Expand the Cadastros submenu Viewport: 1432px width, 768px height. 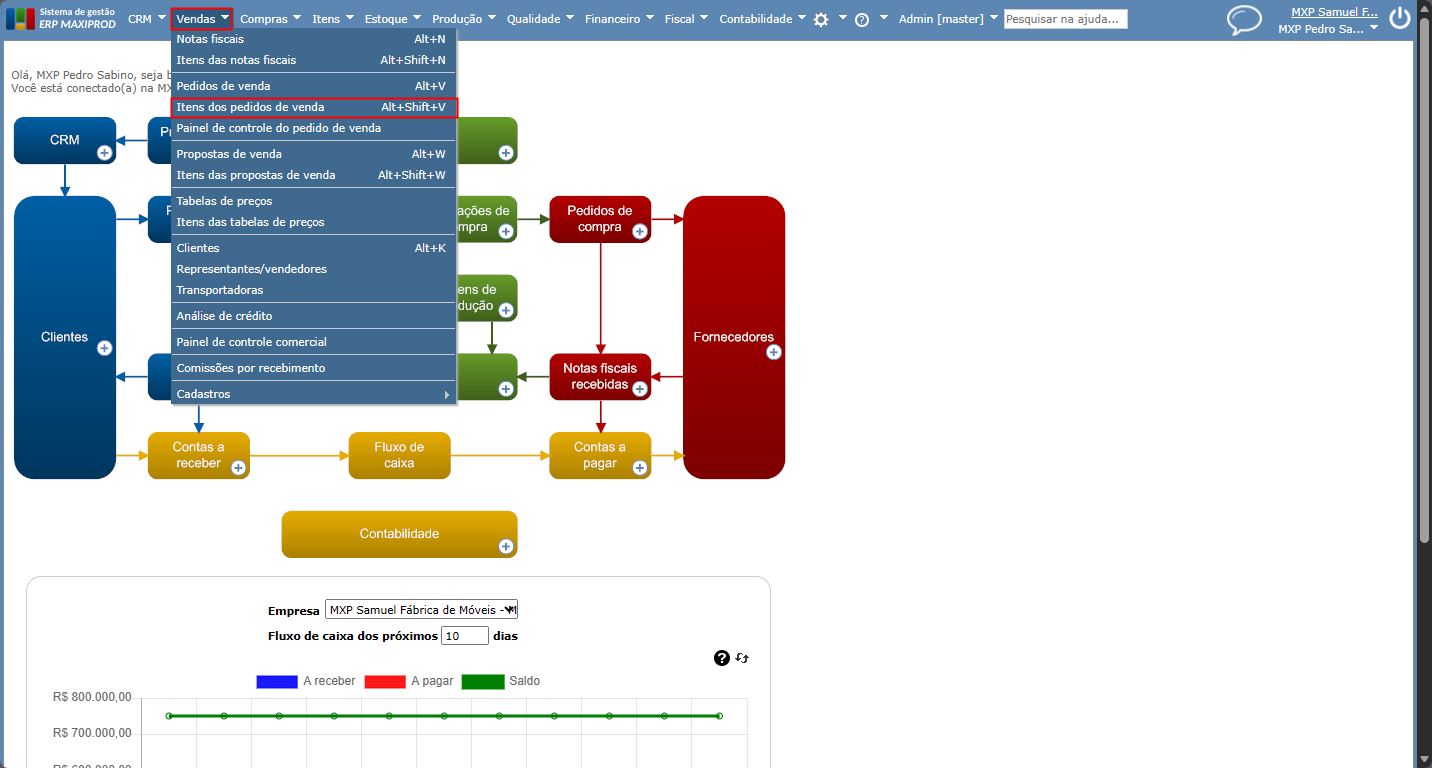(314, 394)
